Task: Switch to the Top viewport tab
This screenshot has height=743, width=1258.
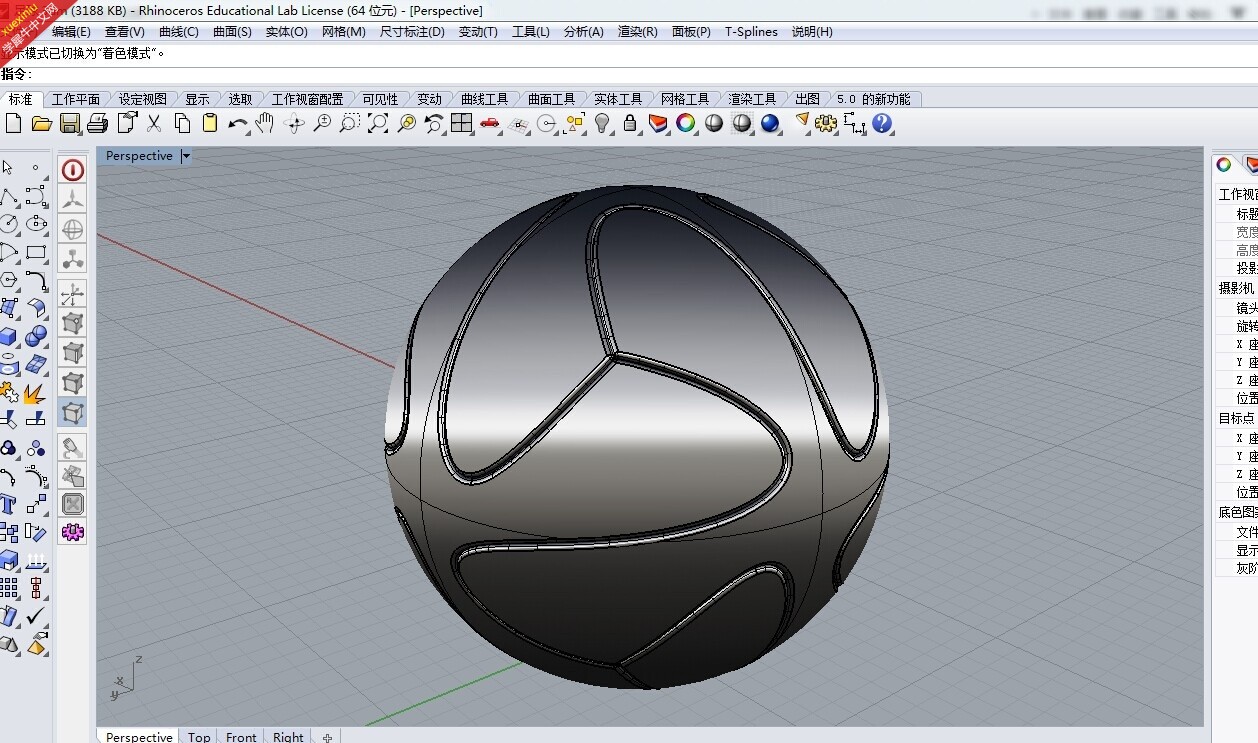Action: (199, 737)
